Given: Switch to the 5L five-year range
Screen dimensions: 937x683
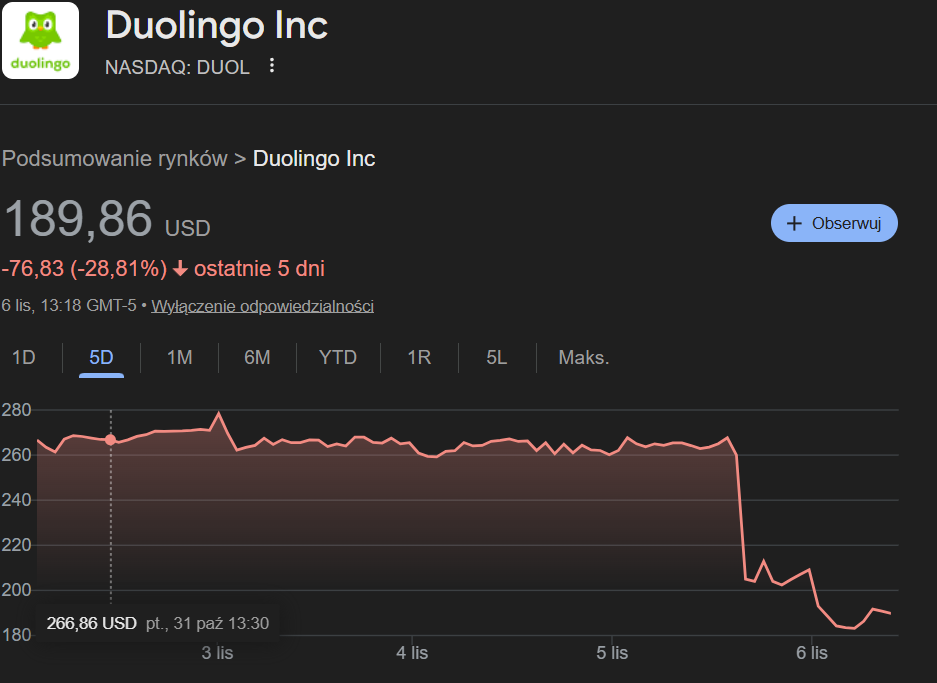Looking at the screenshot, I should point(497,357).
